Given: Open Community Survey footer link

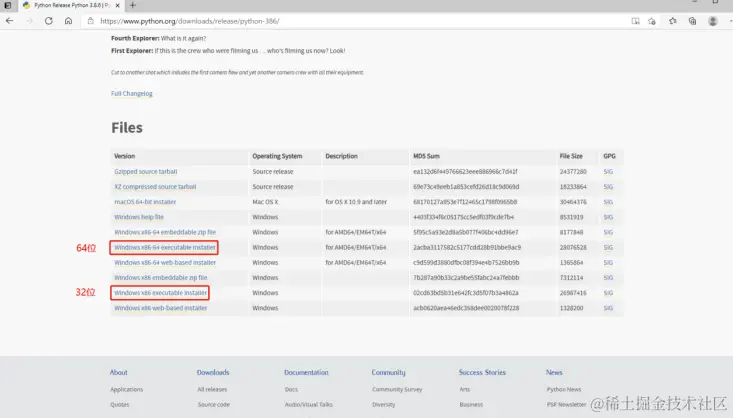Looking at the screenshot, I should click(397, 389).
